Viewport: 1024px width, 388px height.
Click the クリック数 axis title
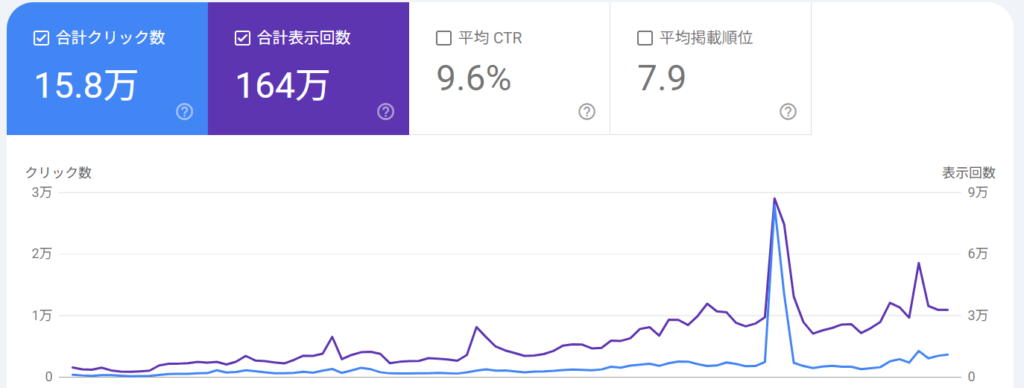tap(59, 173)
